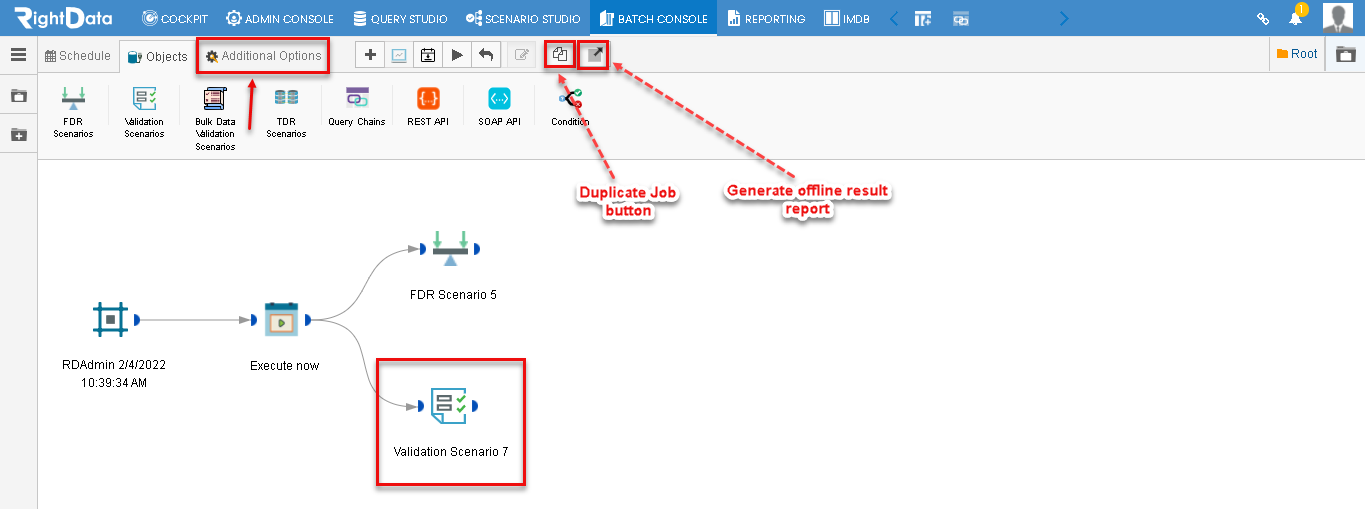Select the Validation Scenarios object icon
Screen dimensions: 1365x509
coord(144,98)
